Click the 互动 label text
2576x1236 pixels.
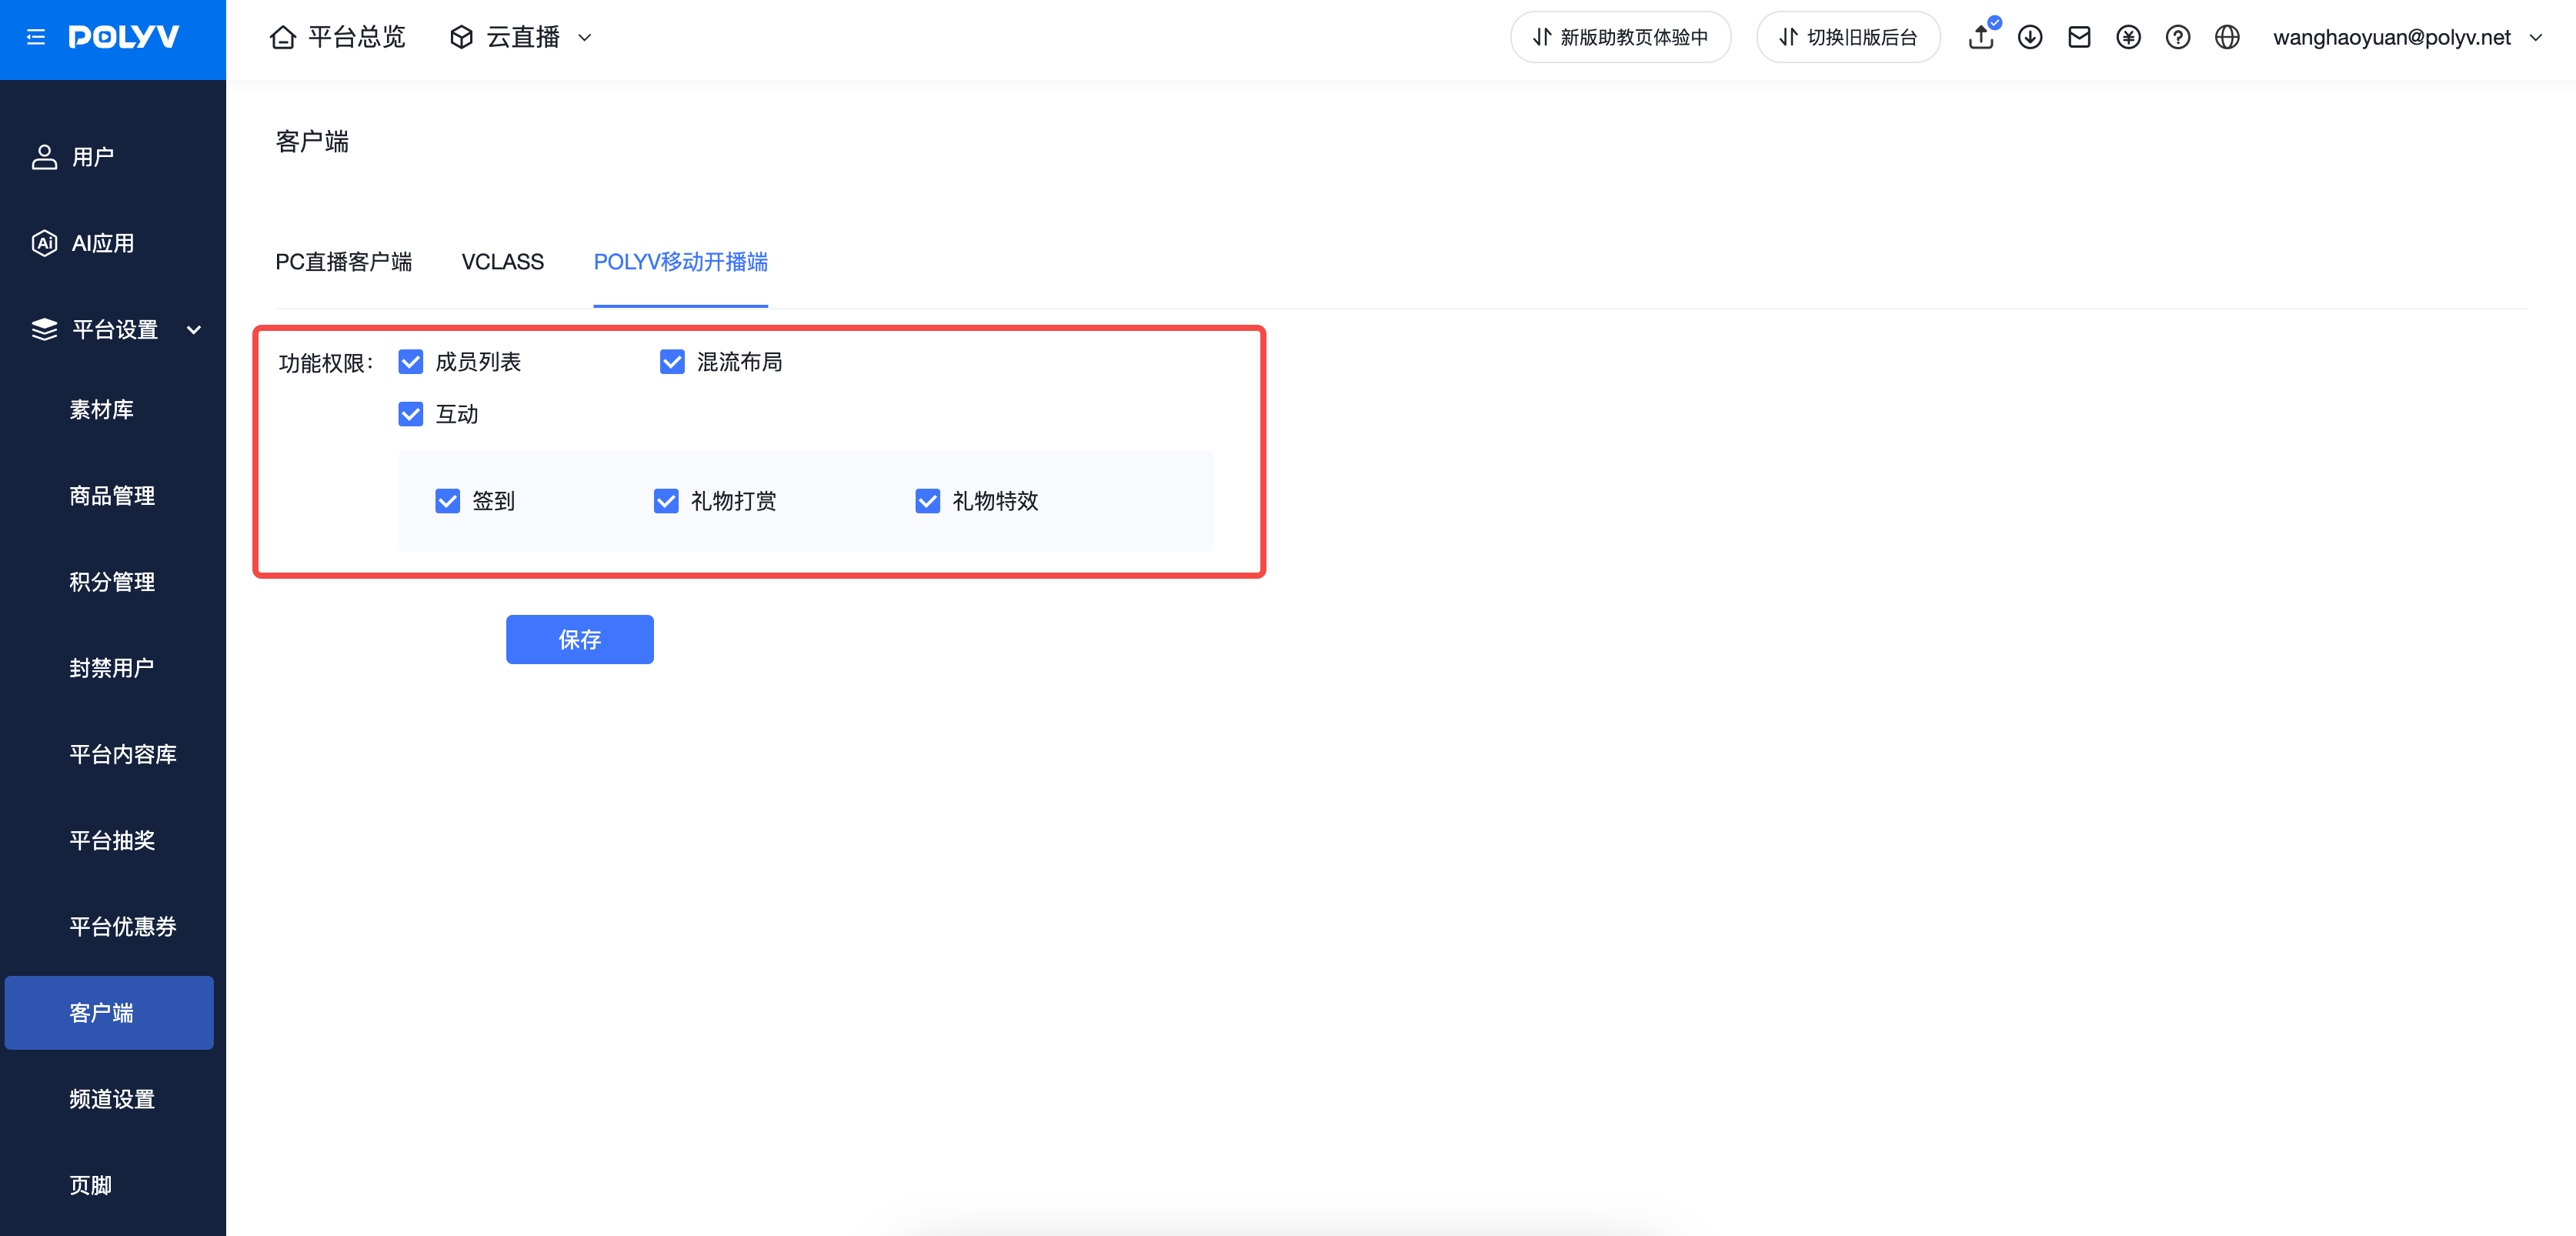point(457,414)
